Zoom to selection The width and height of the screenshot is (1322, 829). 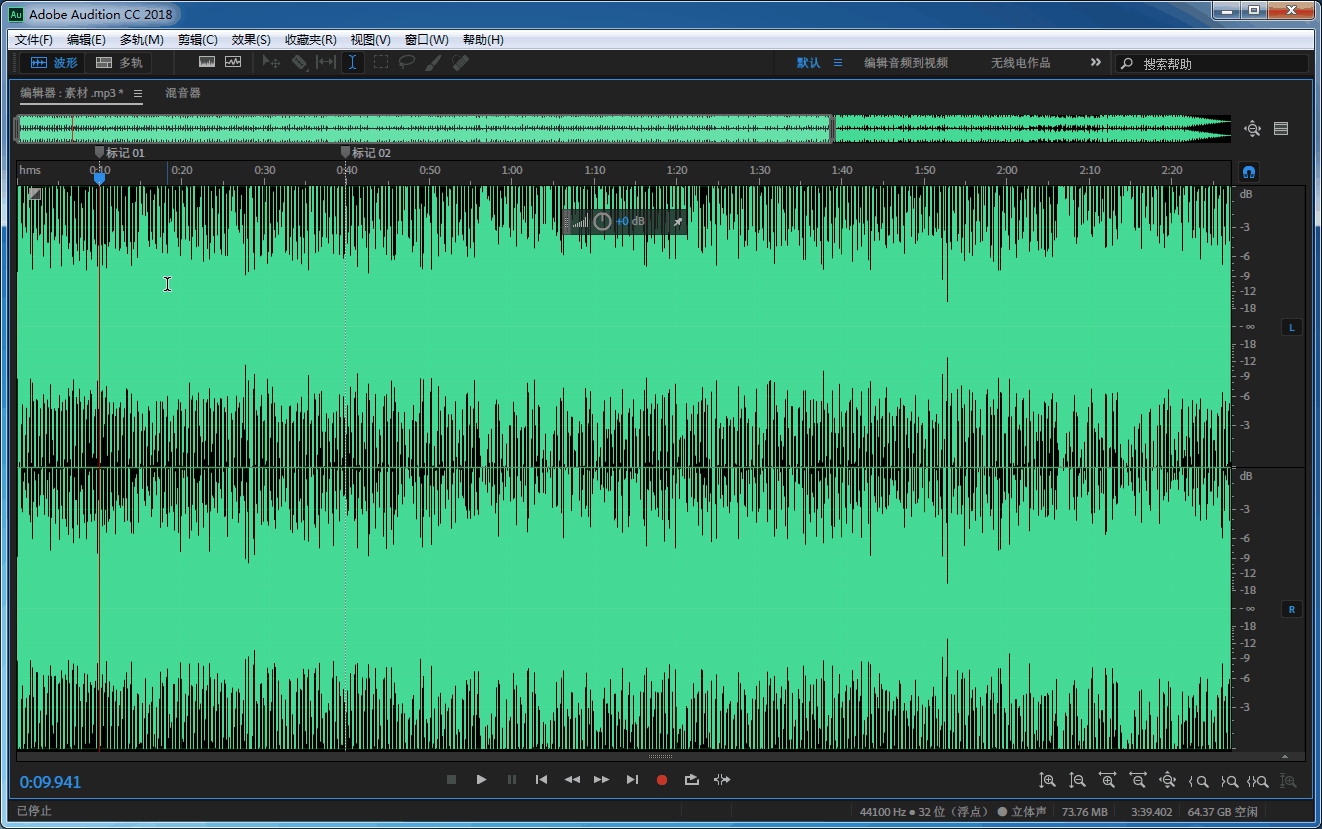point(1259,781)
